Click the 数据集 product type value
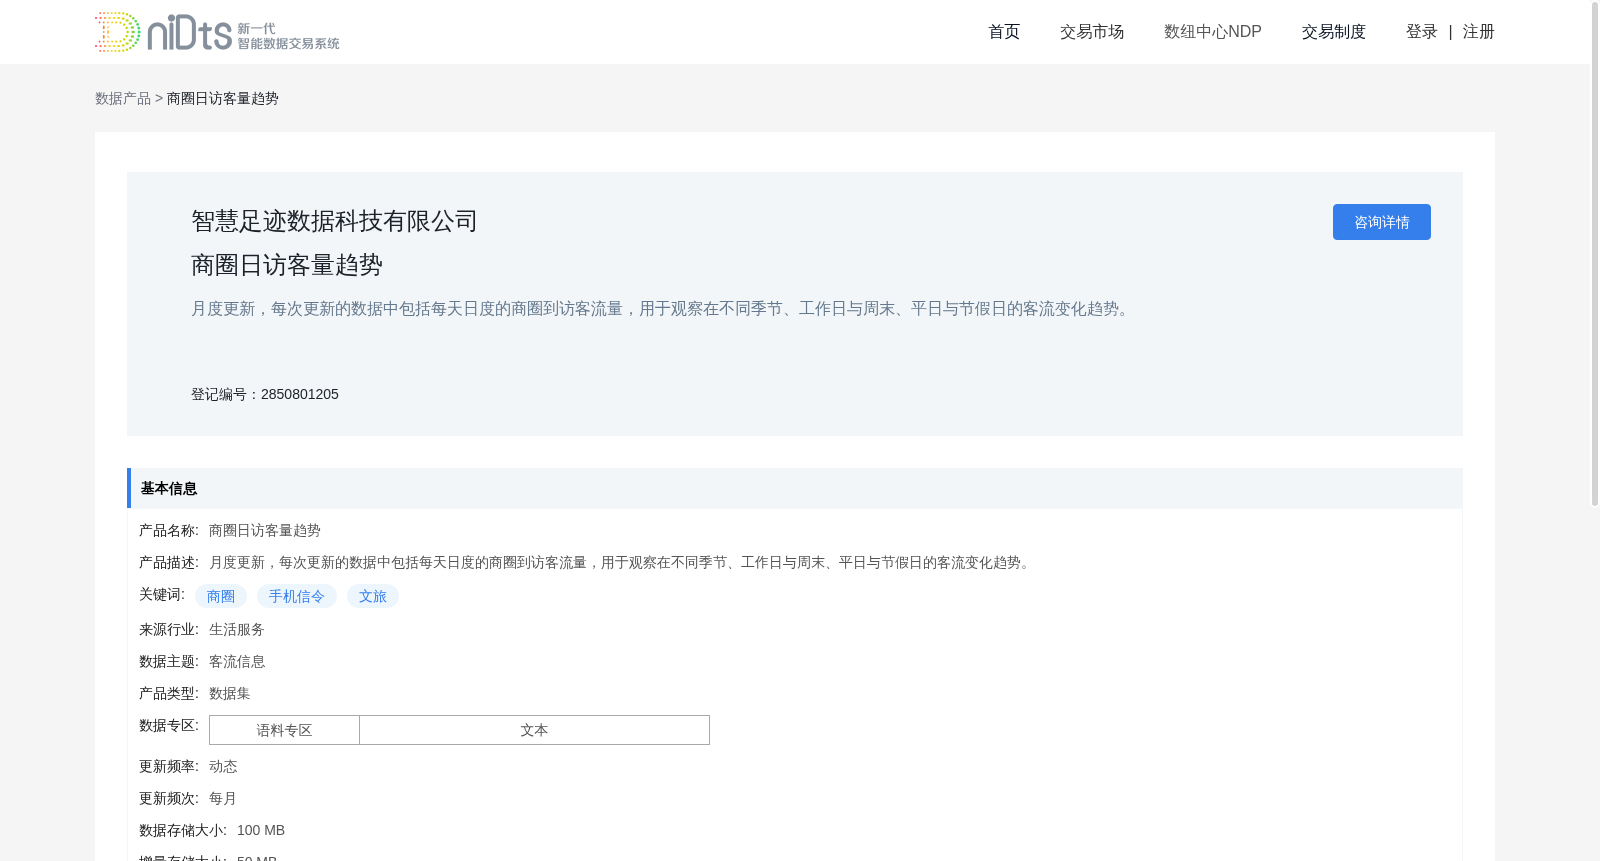1600x861 pixels. coord(230,693)
